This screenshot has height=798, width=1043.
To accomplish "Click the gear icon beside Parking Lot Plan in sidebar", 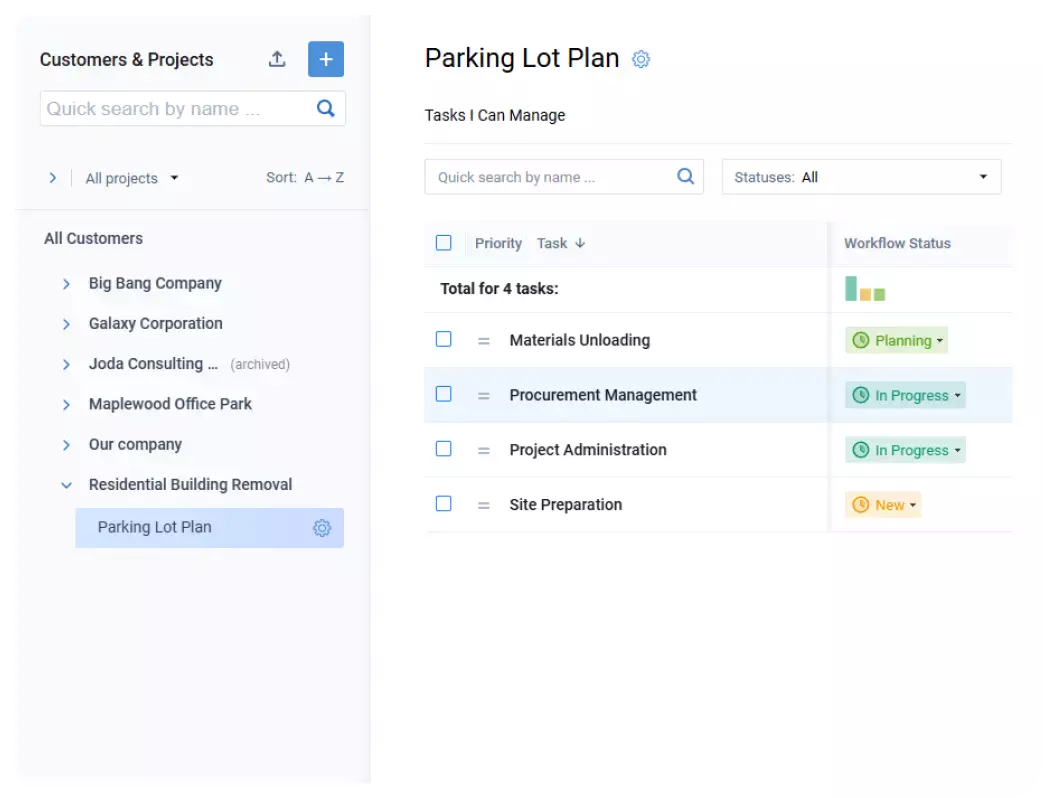I will coord(321,527).
